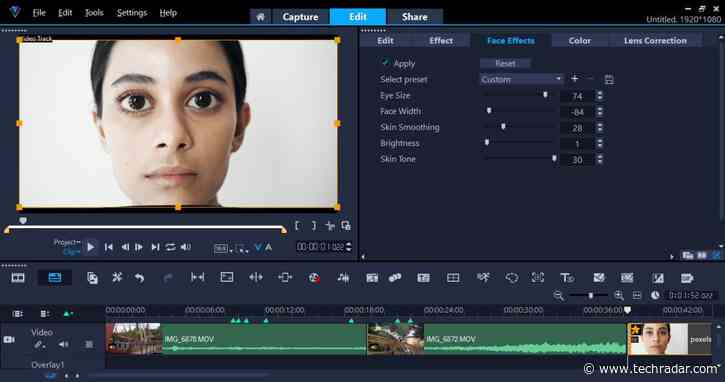Click the Eye Size slider handle

[x=545, y=95]
